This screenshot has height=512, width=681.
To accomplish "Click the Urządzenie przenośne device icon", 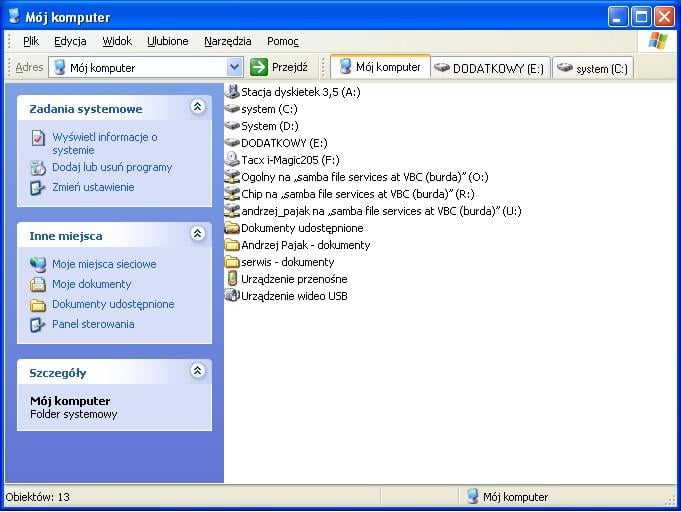I will click(232, 279).
